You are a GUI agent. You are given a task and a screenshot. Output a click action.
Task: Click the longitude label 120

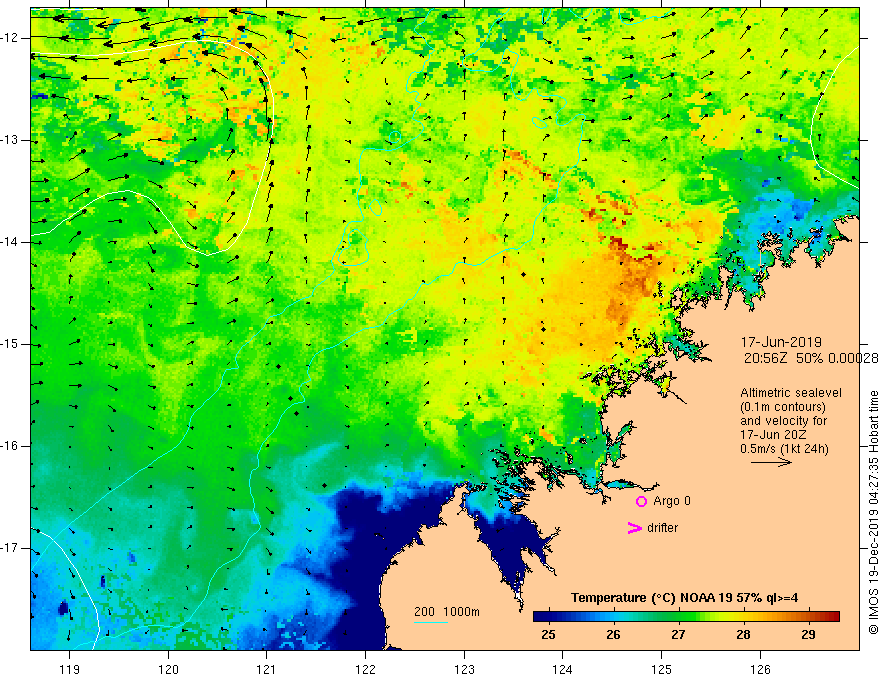point(168,669)
